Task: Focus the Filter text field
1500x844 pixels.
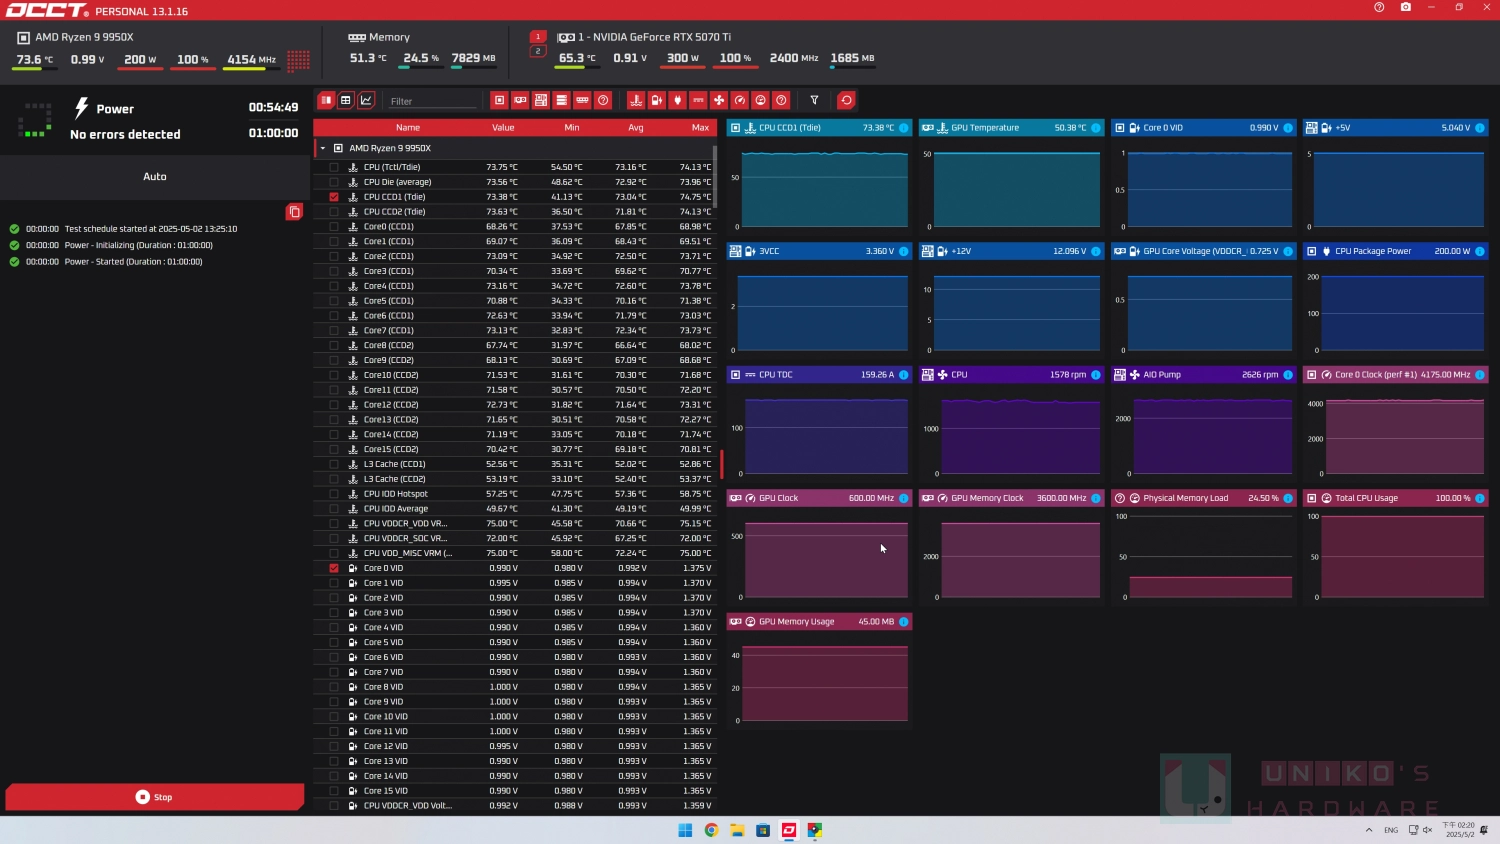Action: 432,101
